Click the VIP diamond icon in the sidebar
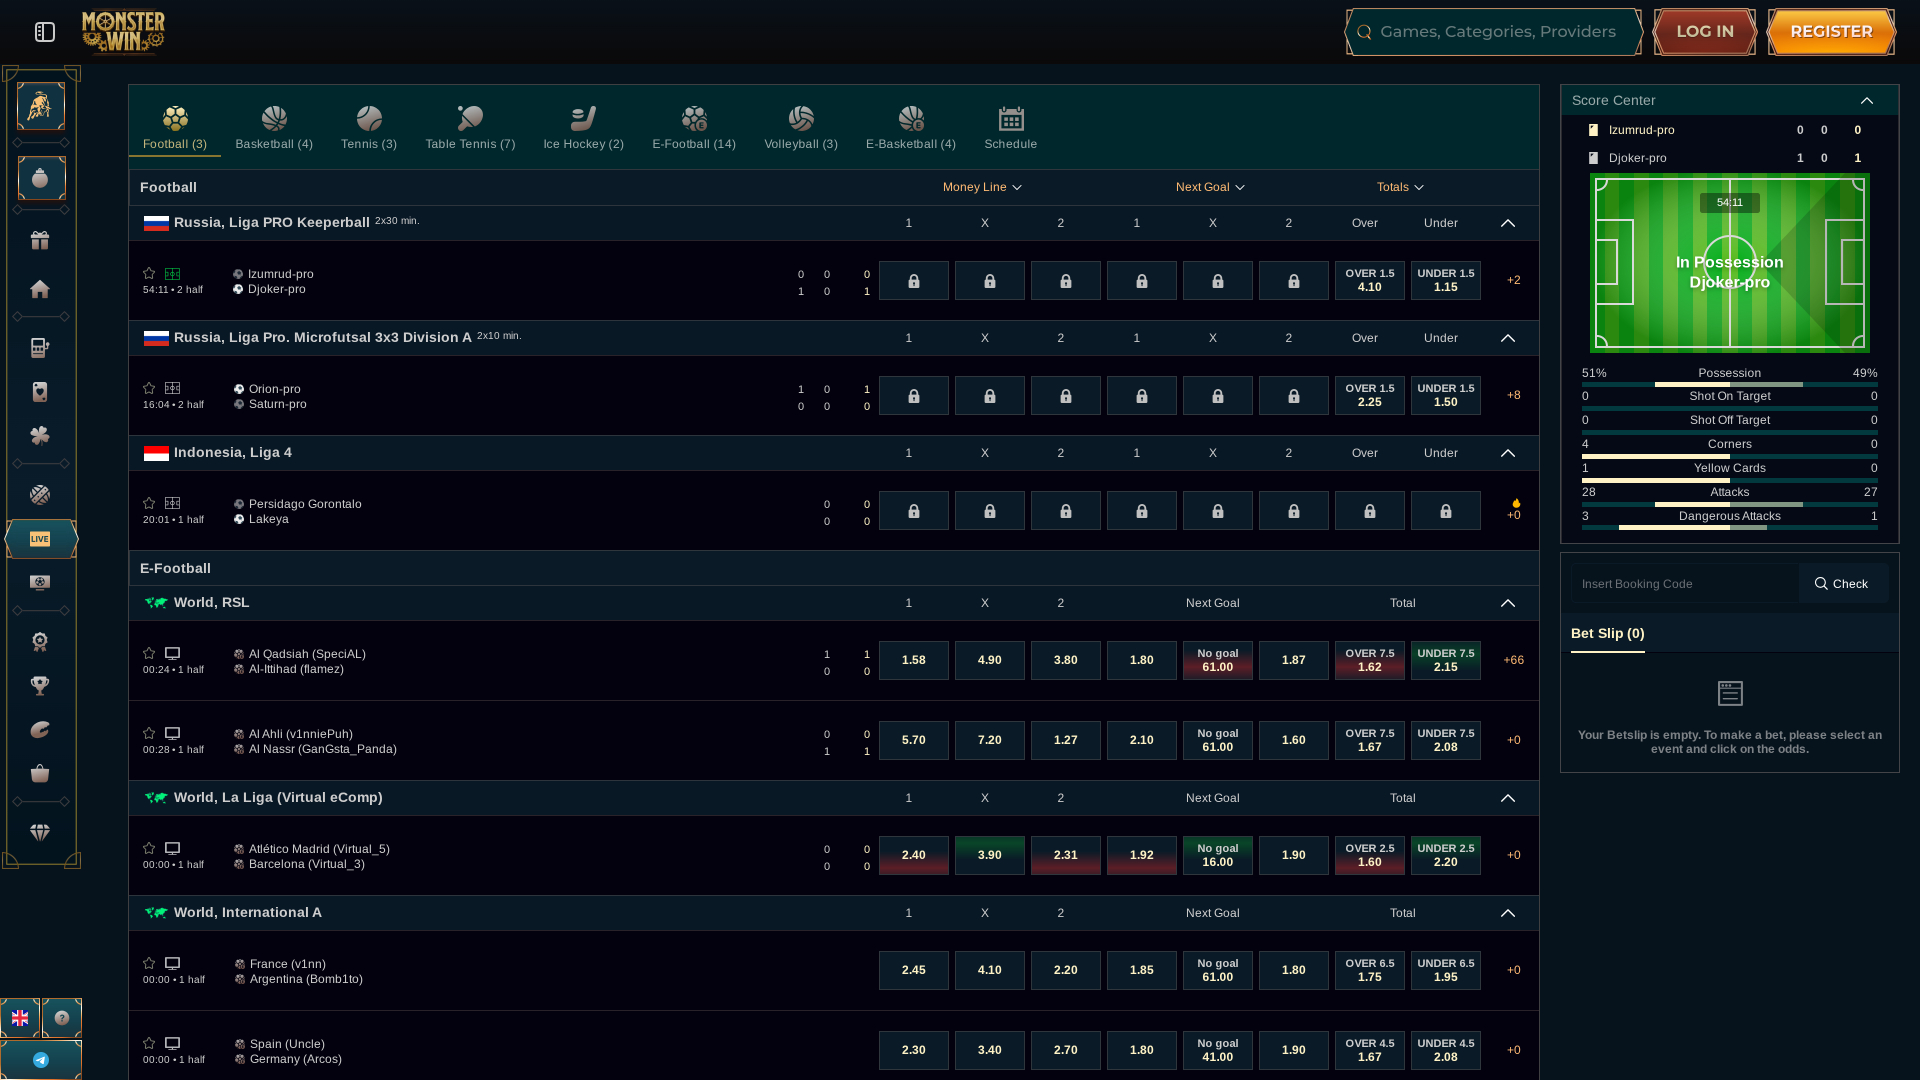Viewport: 1920px width, 1080px height. coord(40,831)
